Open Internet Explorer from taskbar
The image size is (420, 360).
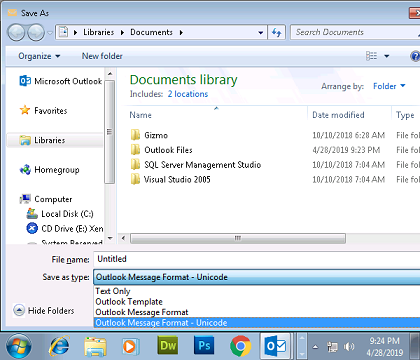coord(59,346)
